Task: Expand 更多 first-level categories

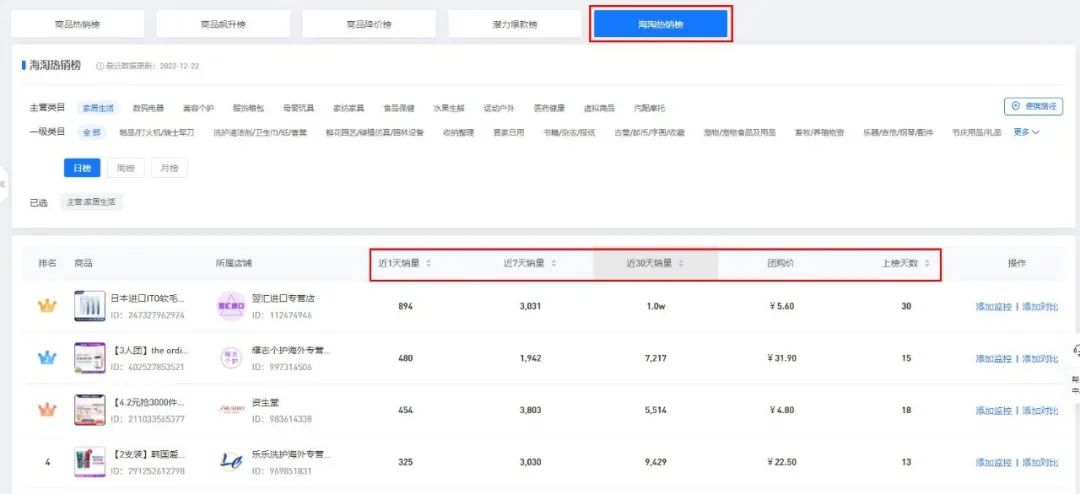Action: tap(1026, 132)
